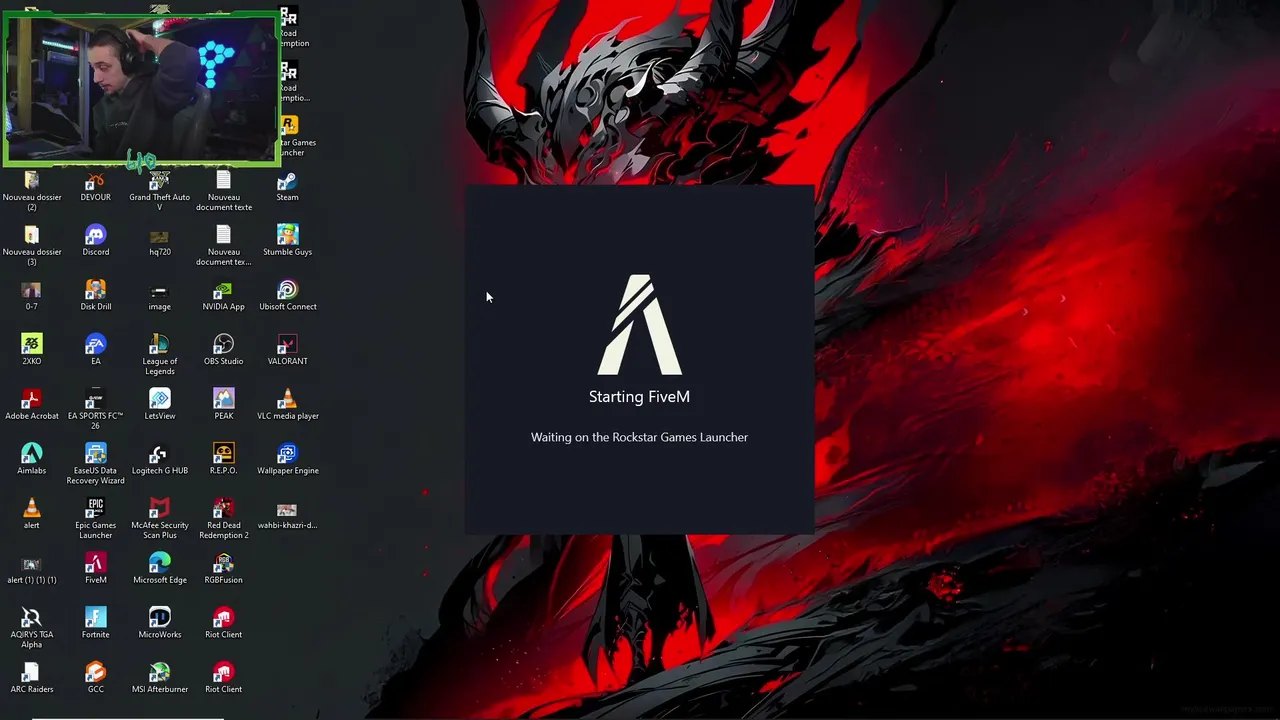The width and height of the screenshot is (1280, 720).
Task: Launch Microsoft Edge from the desktop
Action: pos(159,569)
